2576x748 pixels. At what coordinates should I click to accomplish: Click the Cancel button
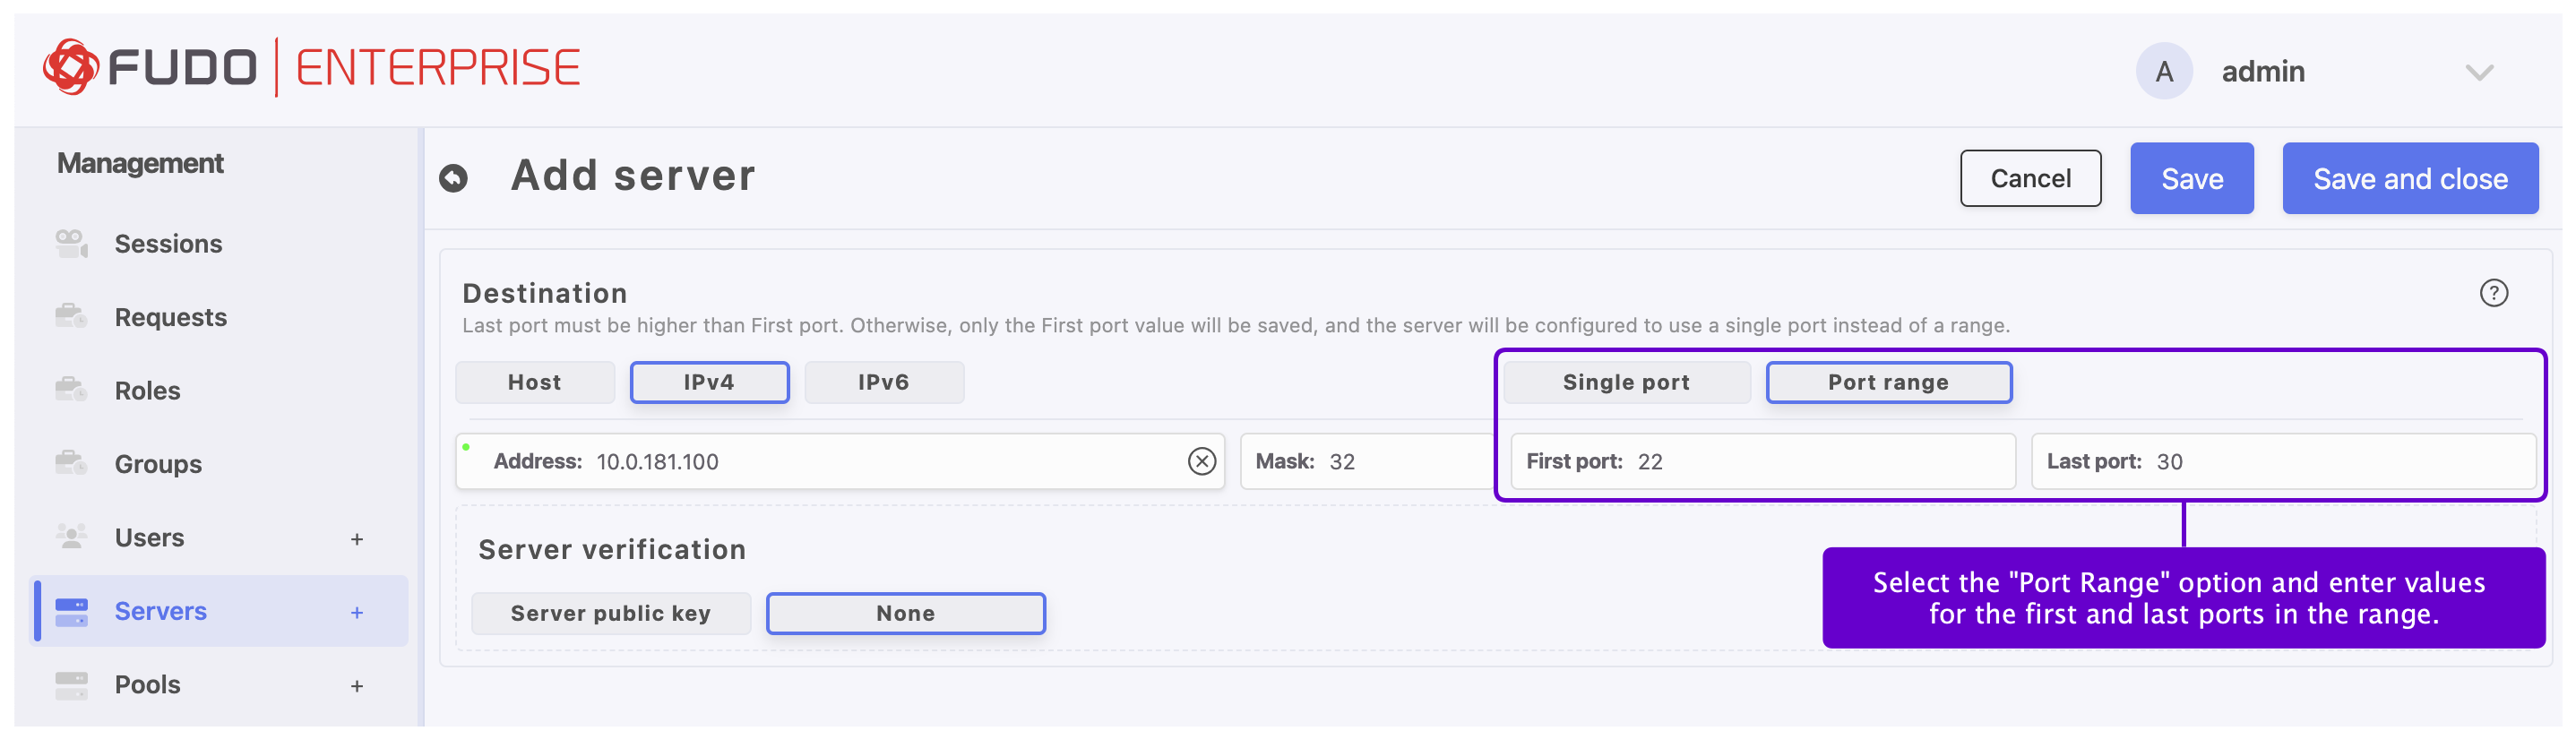click(x=2029, y=179)
